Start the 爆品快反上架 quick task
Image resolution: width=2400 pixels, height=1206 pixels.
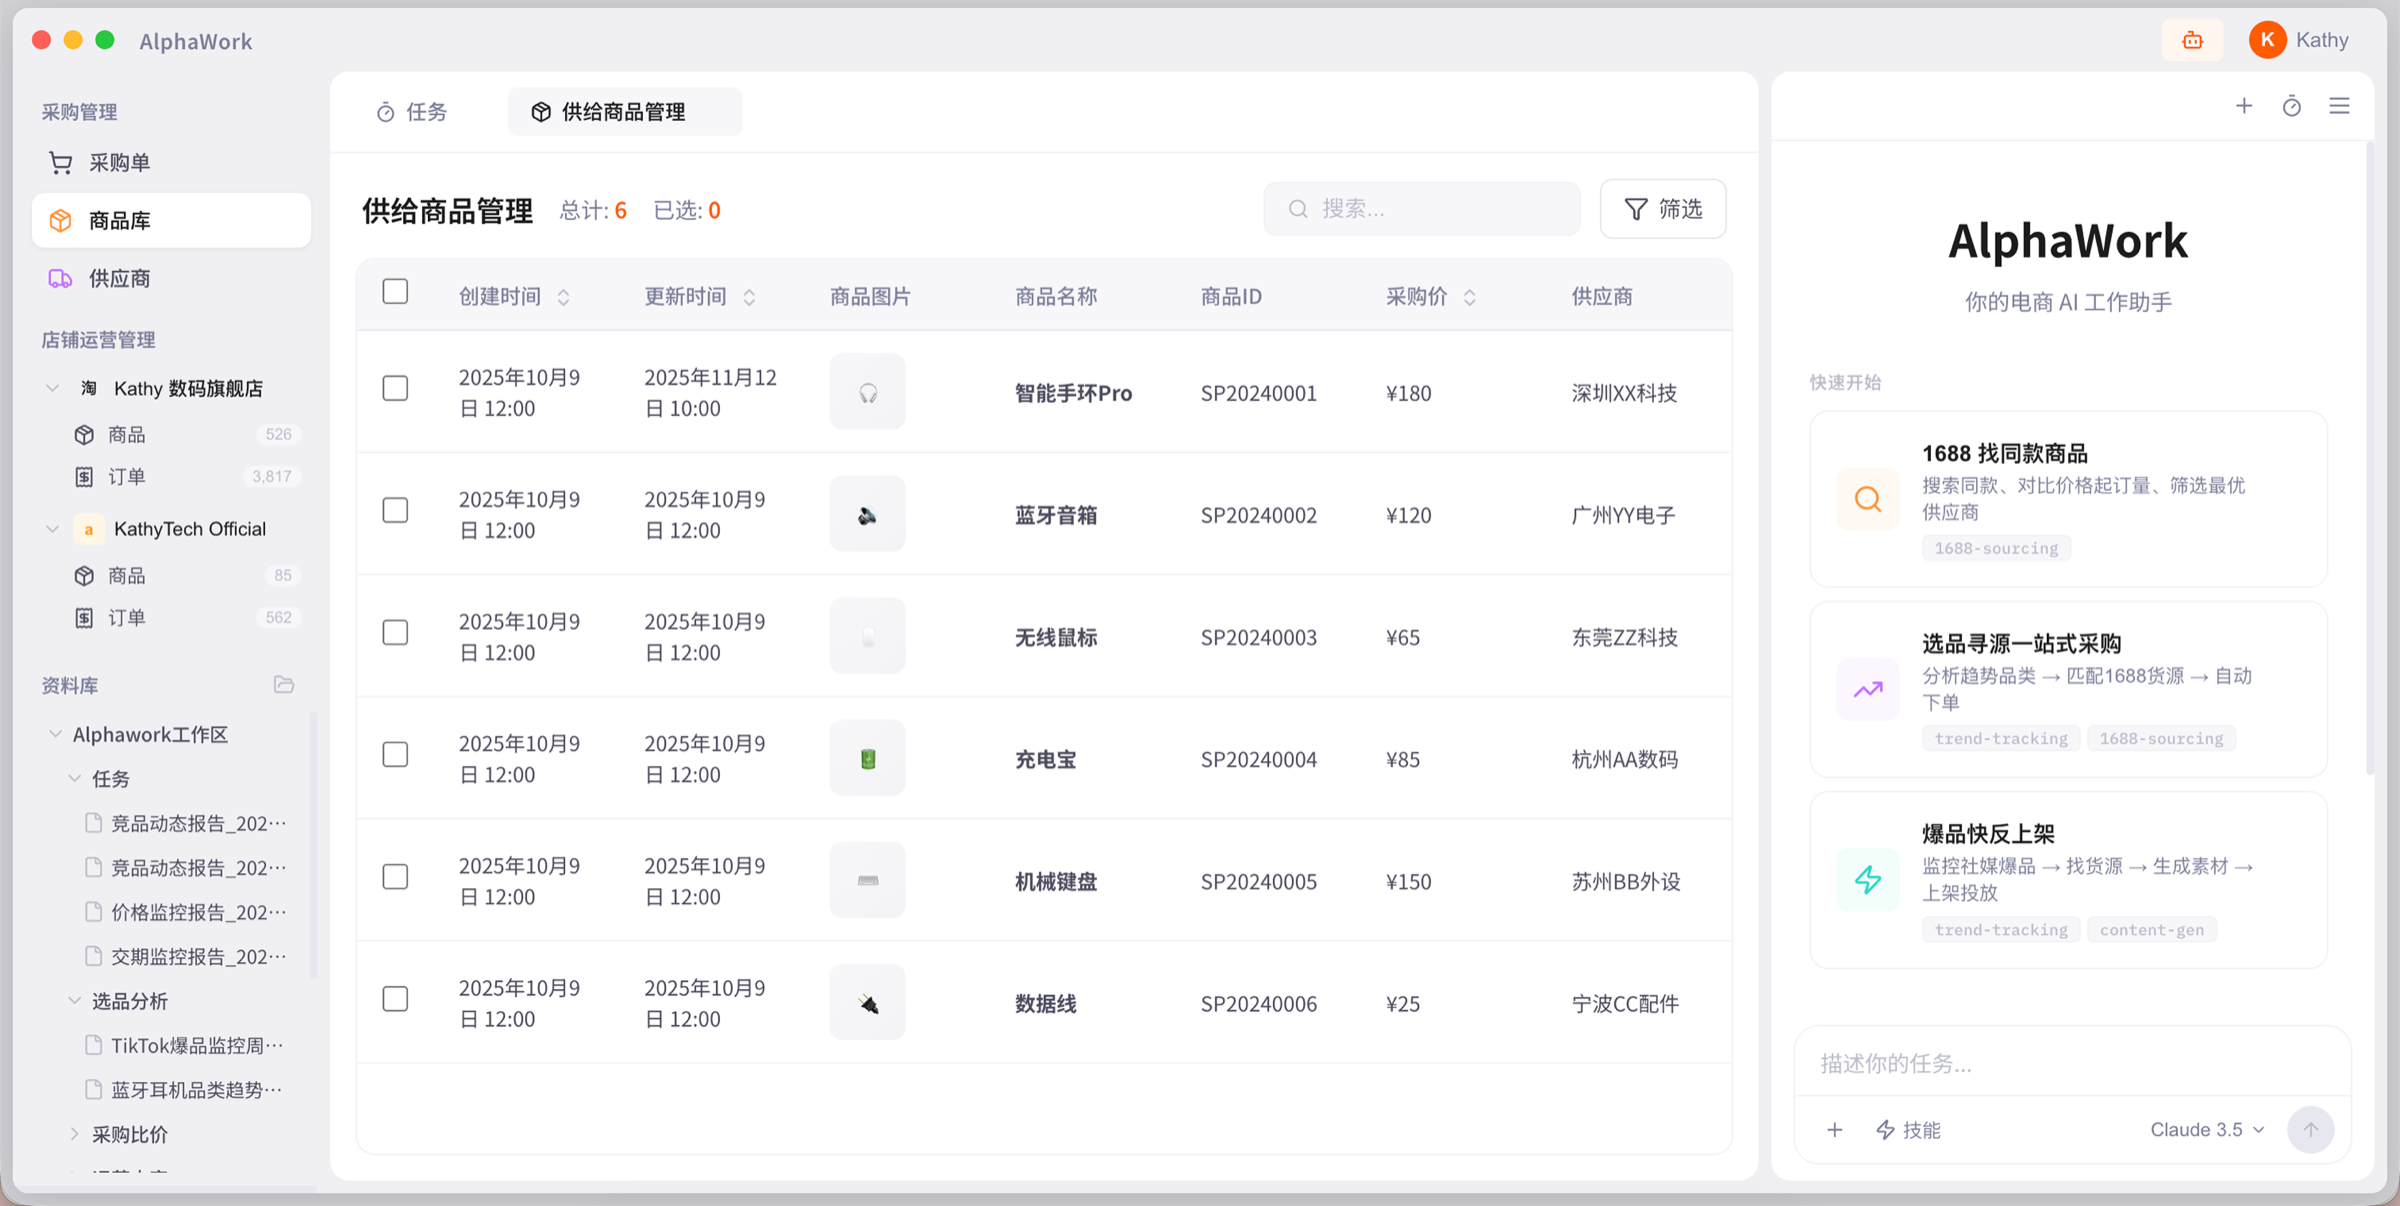[x=2068, y=880]
